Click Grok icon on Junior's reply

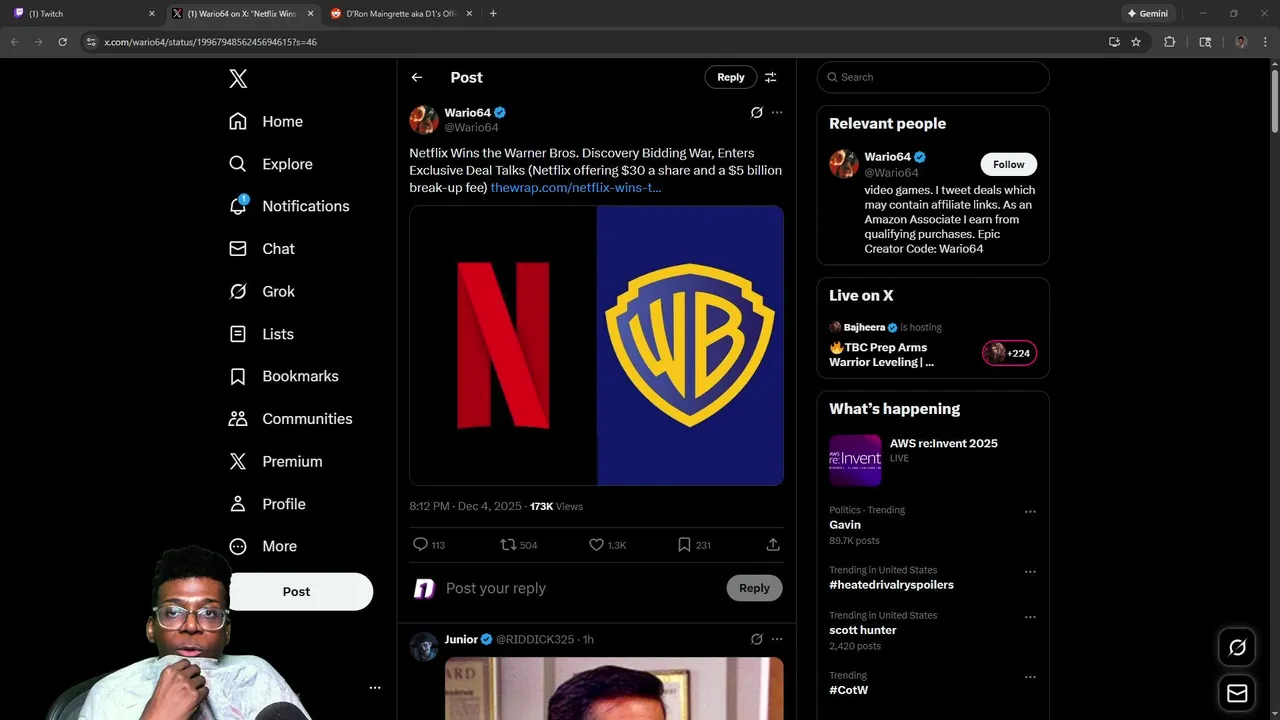[x=757, y=638]
